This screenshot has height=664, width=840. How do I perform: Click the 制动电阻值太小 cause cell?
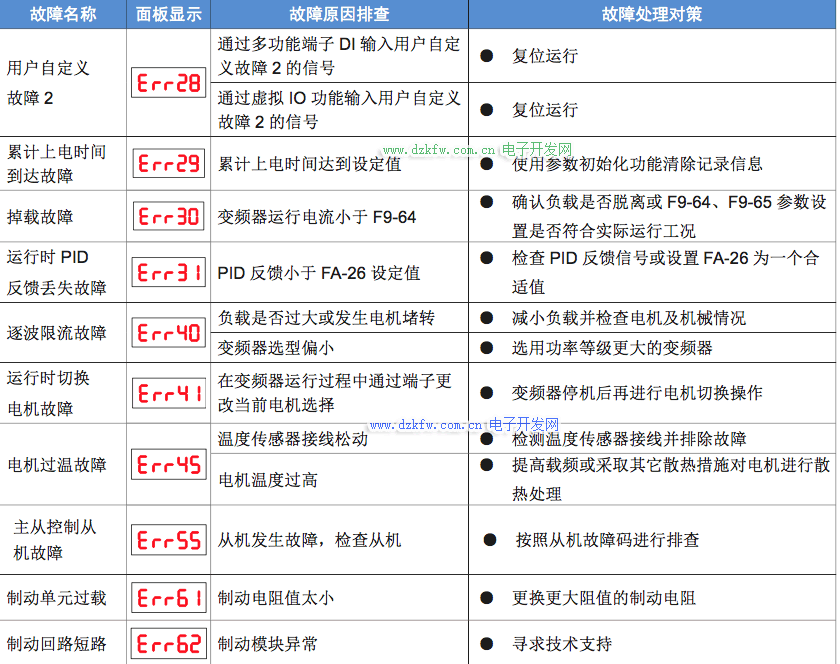[x=276, y=598]
